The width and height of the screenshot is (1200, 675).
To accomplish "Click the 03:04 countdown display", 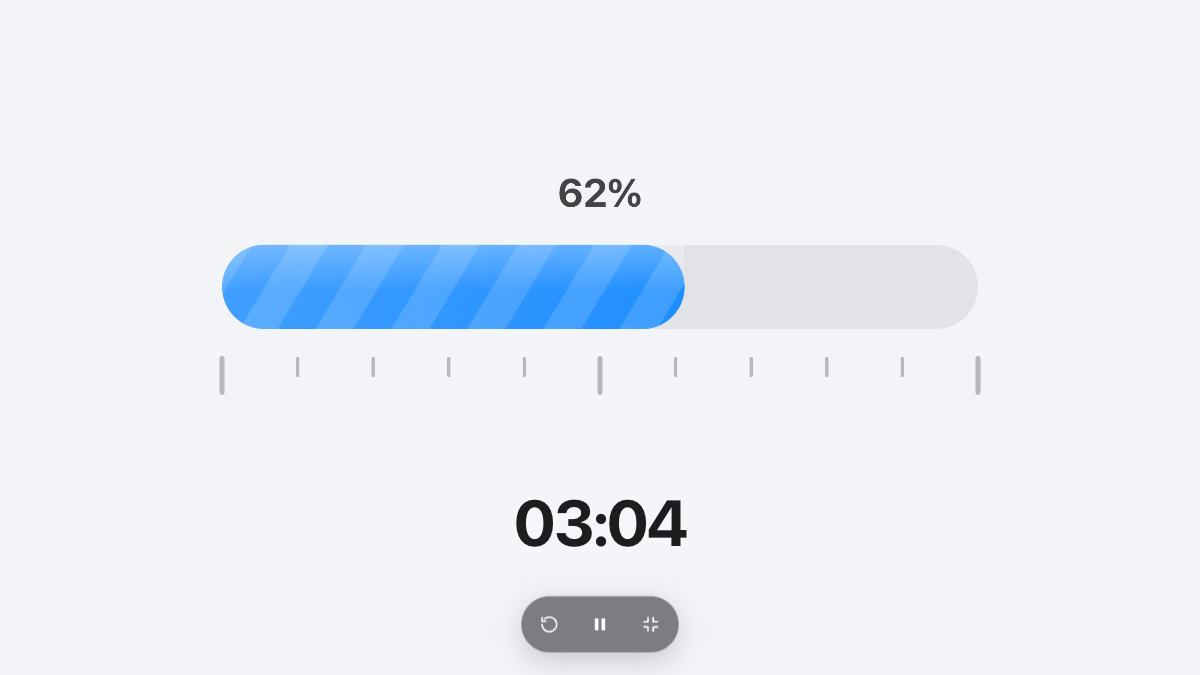I will [600, 523].
